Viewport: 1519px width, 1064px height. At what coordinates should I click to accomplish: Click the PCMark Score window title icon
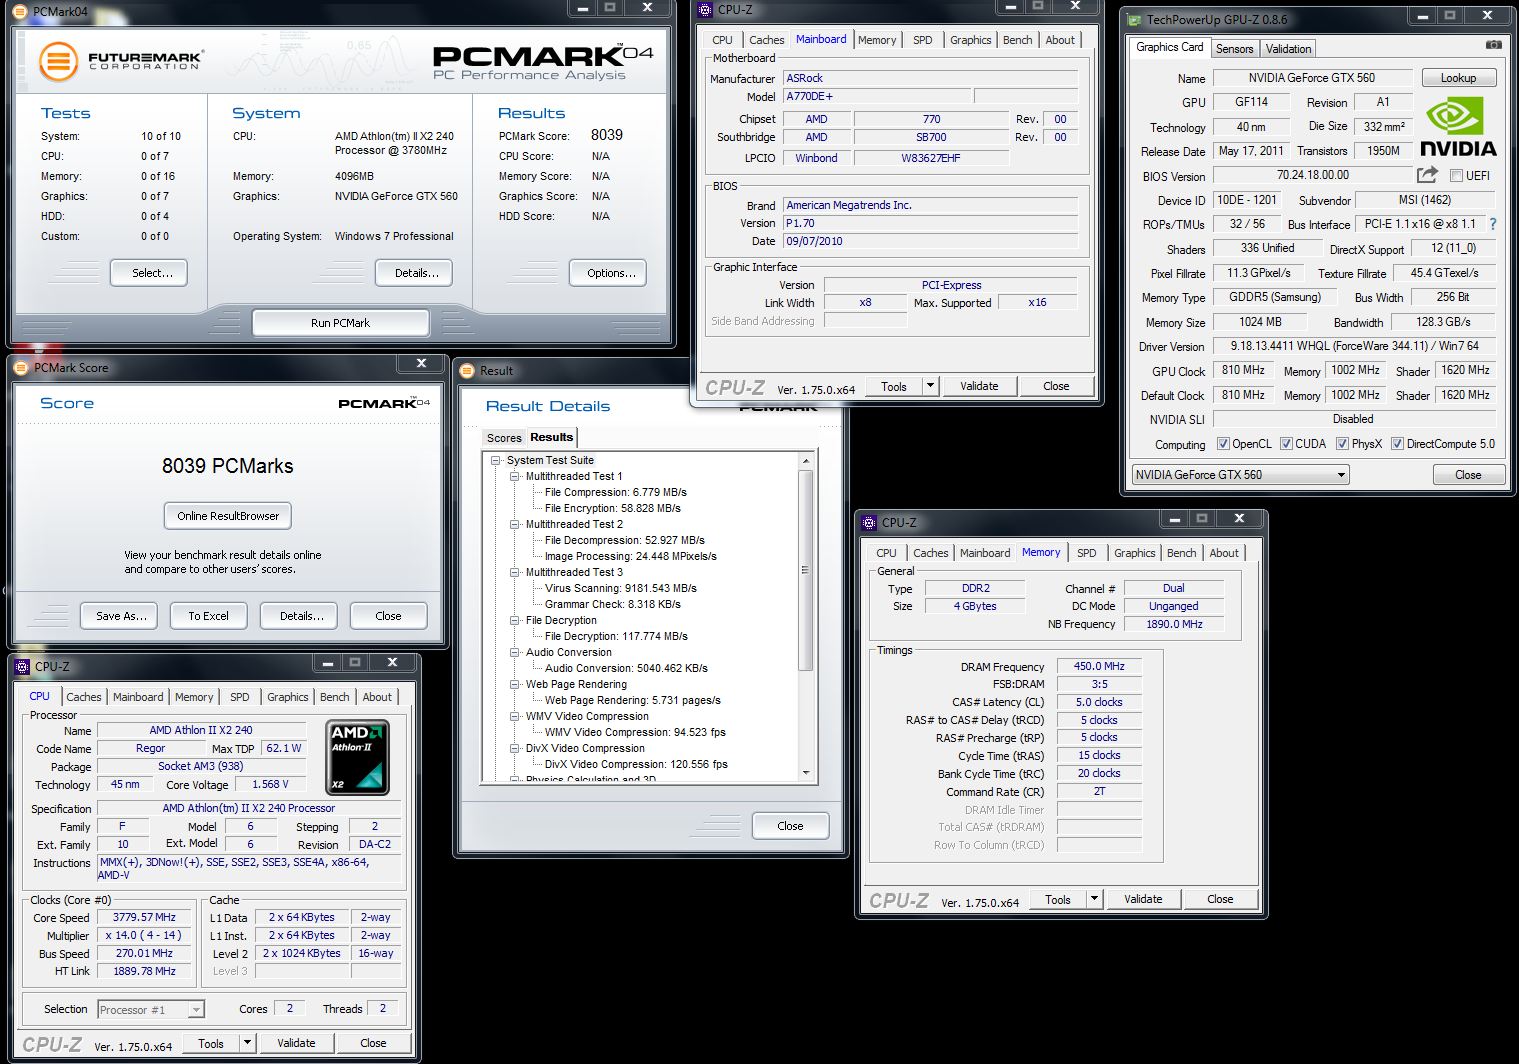tap(21, 367)
